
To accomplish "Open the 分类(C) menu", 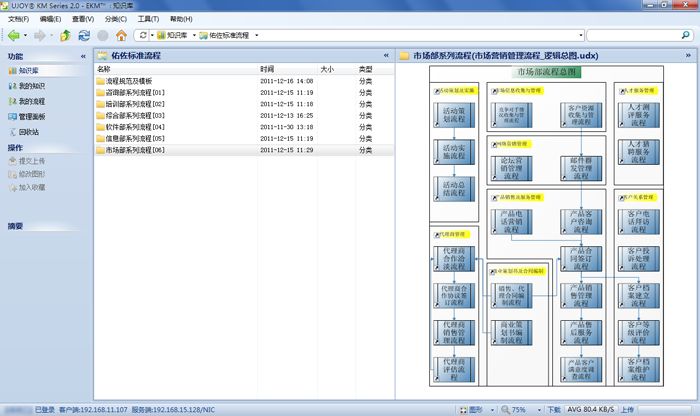I will point(116,19).
